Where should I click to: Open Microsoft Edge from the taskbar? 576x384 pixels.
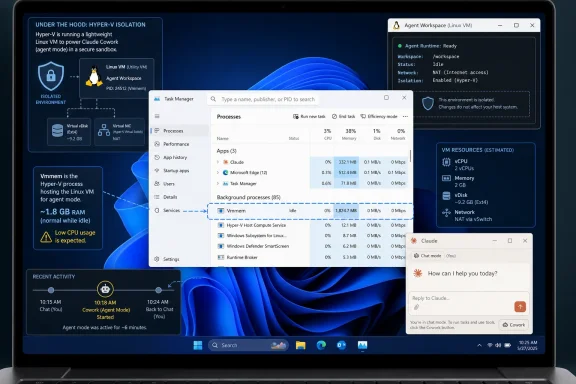click(x=321, y=345)
